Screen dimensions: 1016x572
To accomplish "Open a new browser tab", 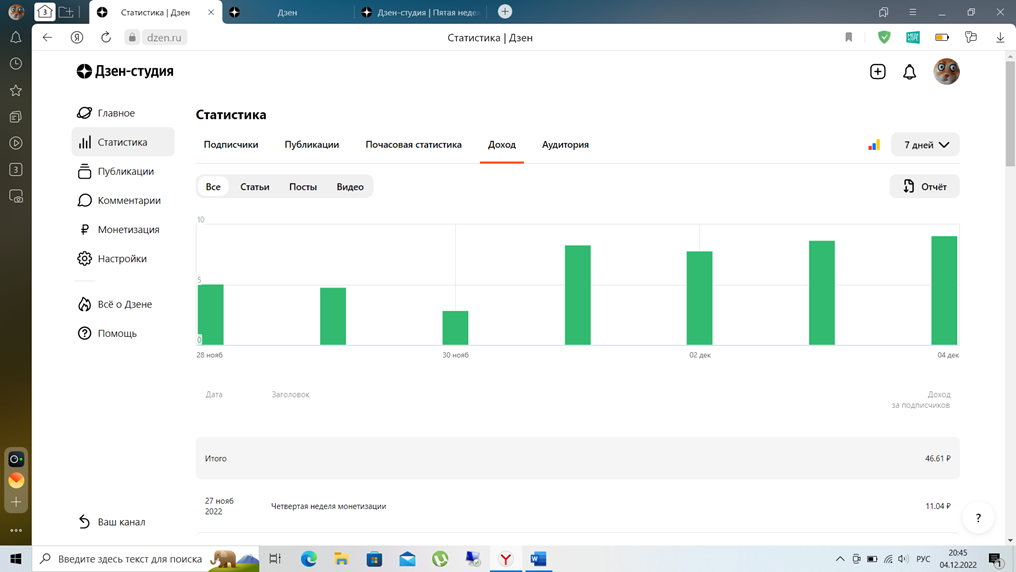I will (505, 12).
